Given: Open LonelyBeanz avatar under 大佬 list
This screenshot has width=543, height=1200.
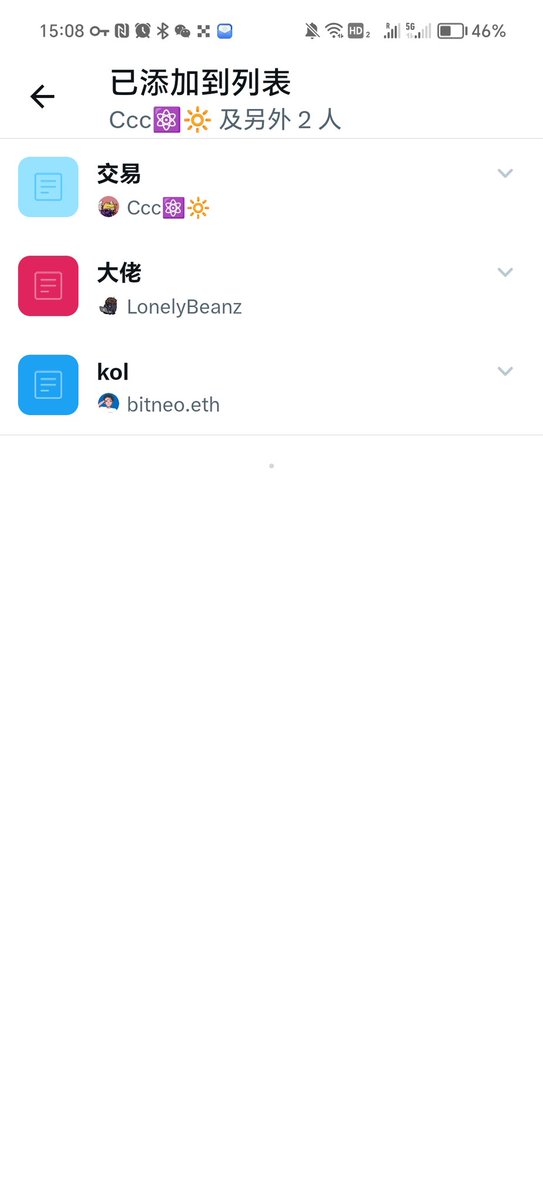Looking at the screenshot, I should click(108, 306).
